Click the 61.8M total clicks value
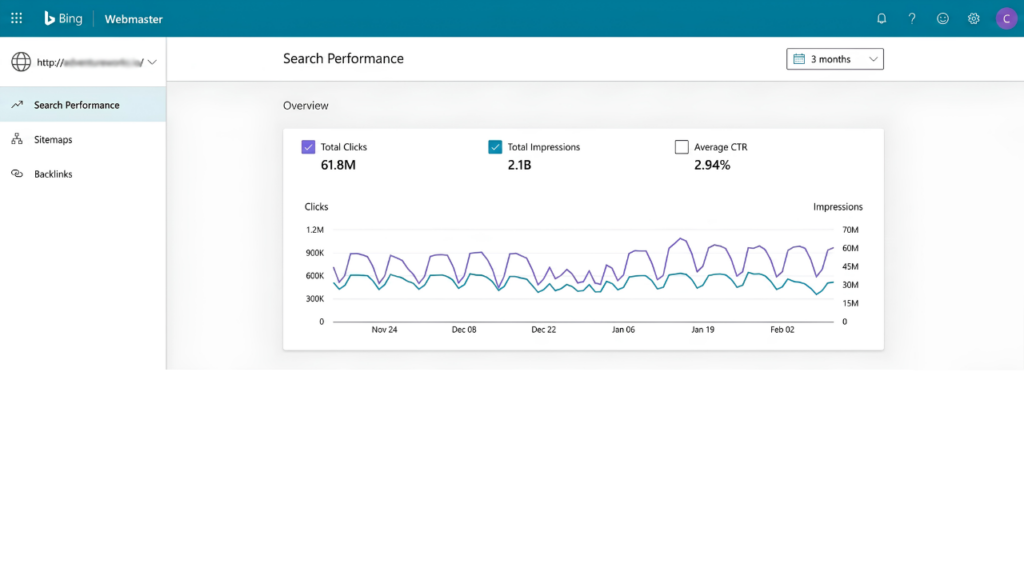Screen dimensions: 1024x576 338,165
